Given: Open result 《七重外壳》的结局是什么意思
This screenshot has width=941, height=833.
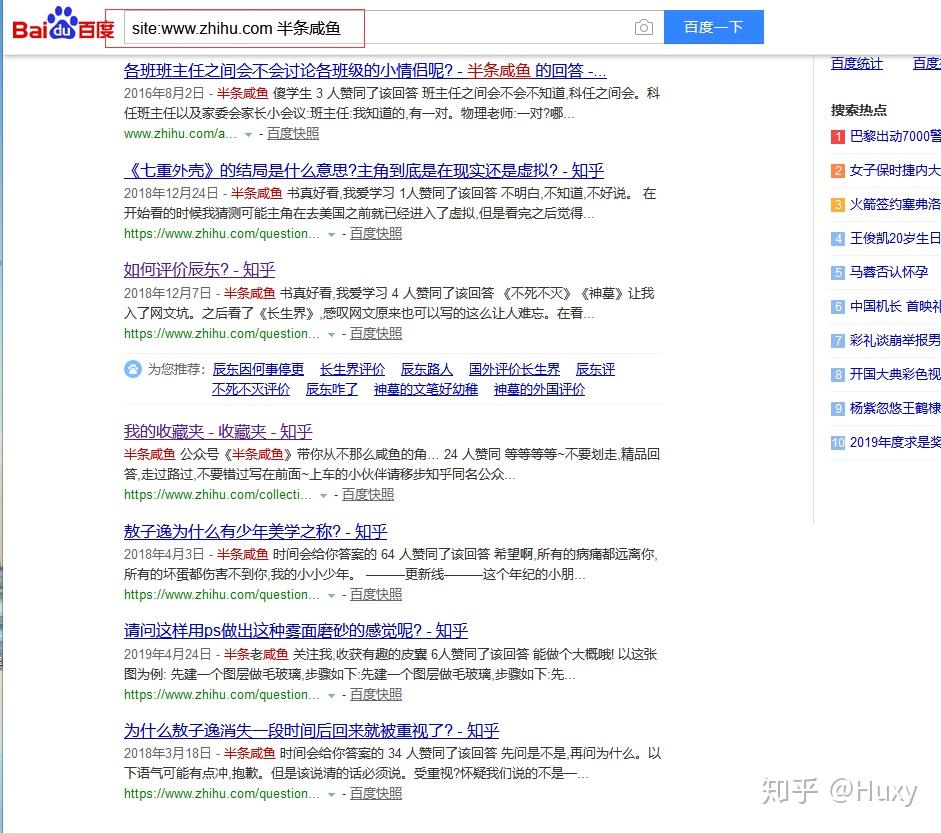Looking at the screenshot, I should coord(364,170).
